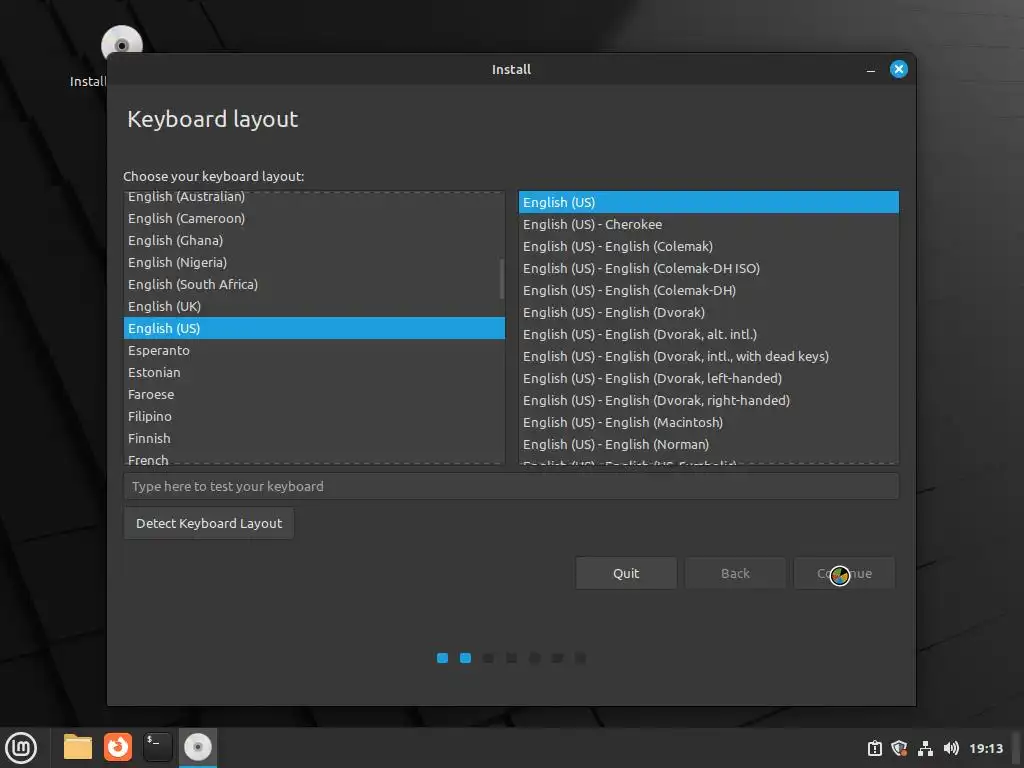
Task: Select English (US) in left list
Action: click(x=314, y=328)
